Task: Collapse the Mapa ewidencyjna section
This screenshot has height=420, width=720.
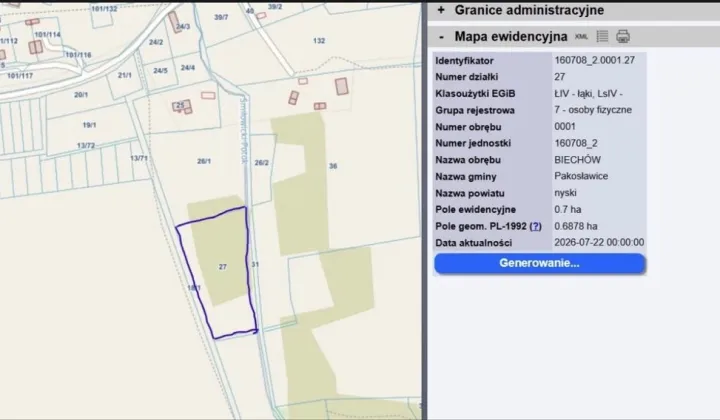Action: pyautogui.click(x=441, y=37)
